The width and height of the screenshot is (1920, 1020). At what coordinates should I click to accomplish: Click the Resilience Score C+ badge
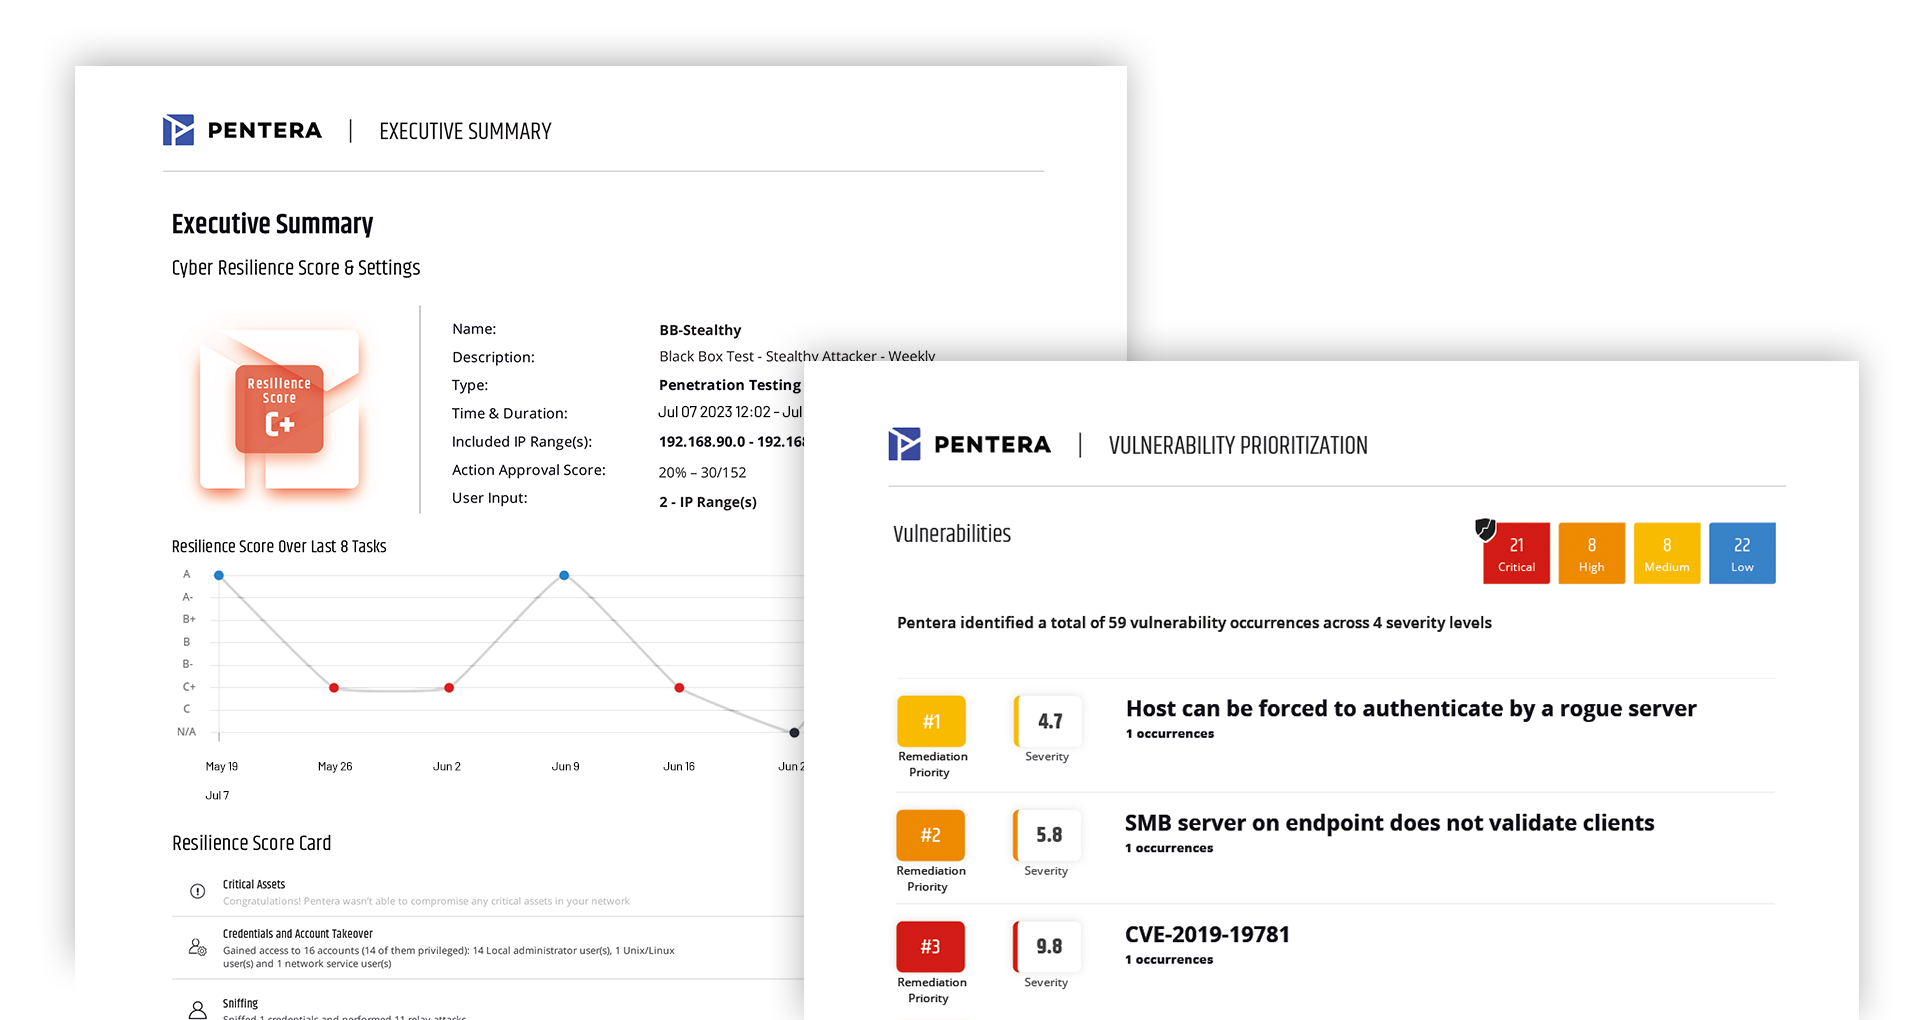point(279,409)
